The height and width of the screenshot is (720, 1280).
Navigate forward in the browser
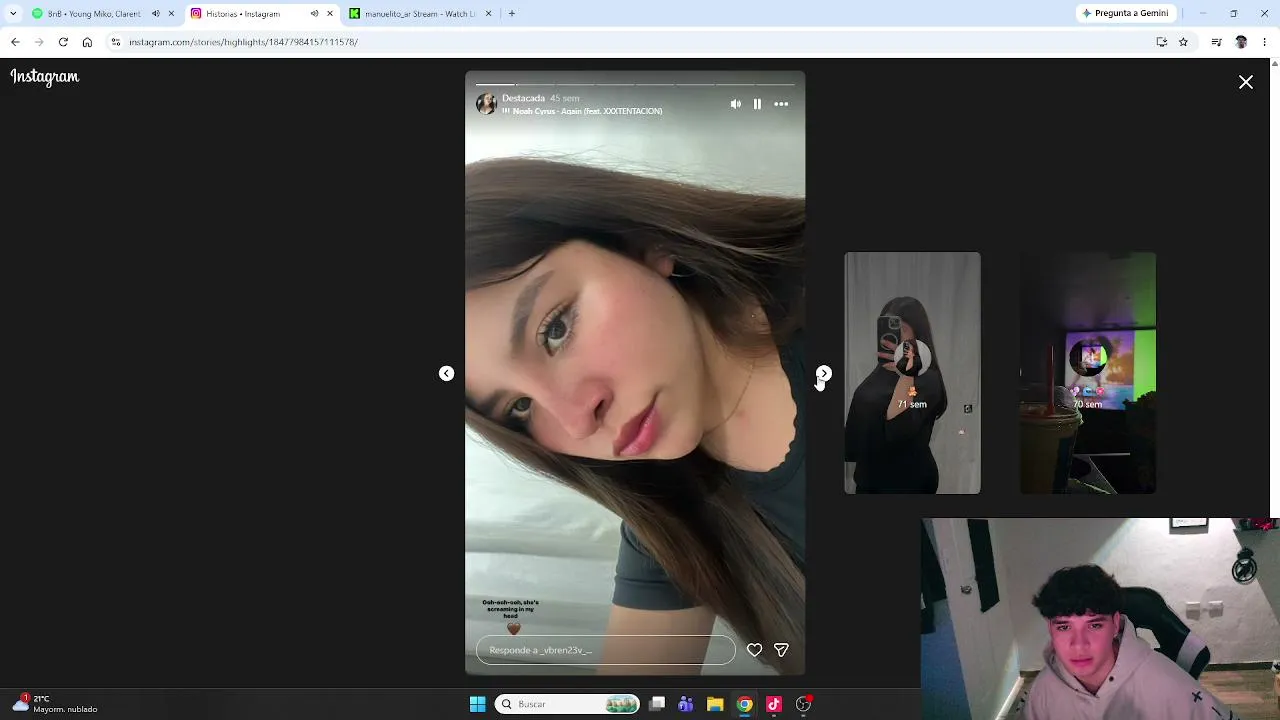pos(39,42)
